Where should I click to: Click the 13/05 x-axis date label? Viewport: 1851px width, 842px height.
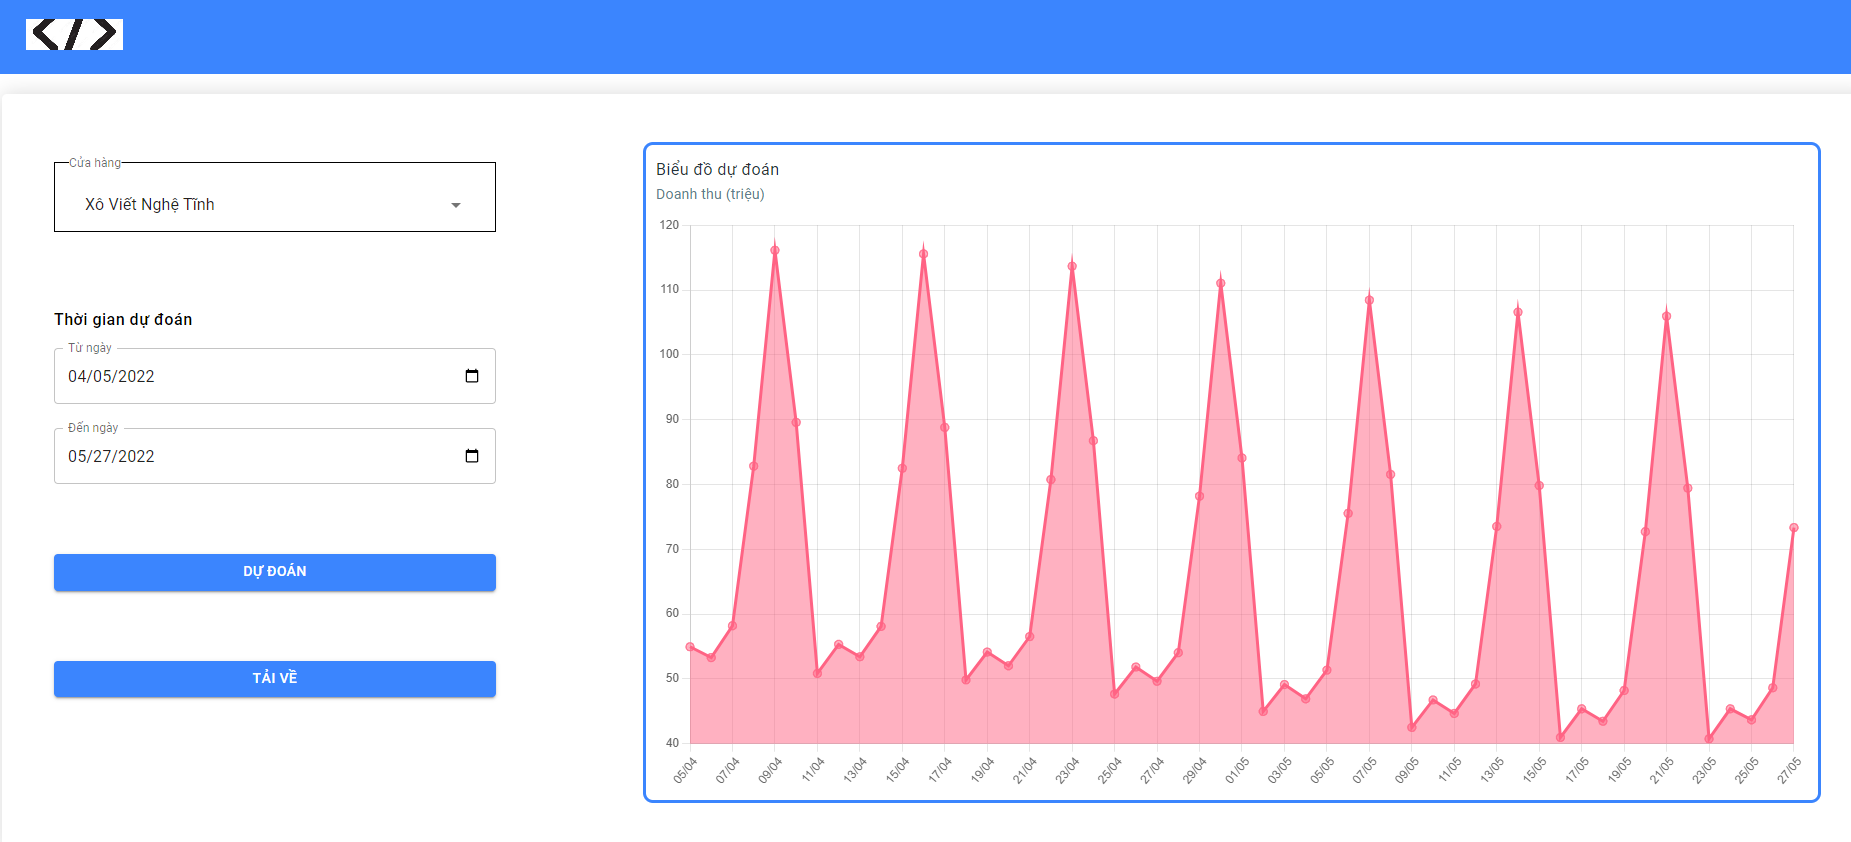pos(1491,769)
